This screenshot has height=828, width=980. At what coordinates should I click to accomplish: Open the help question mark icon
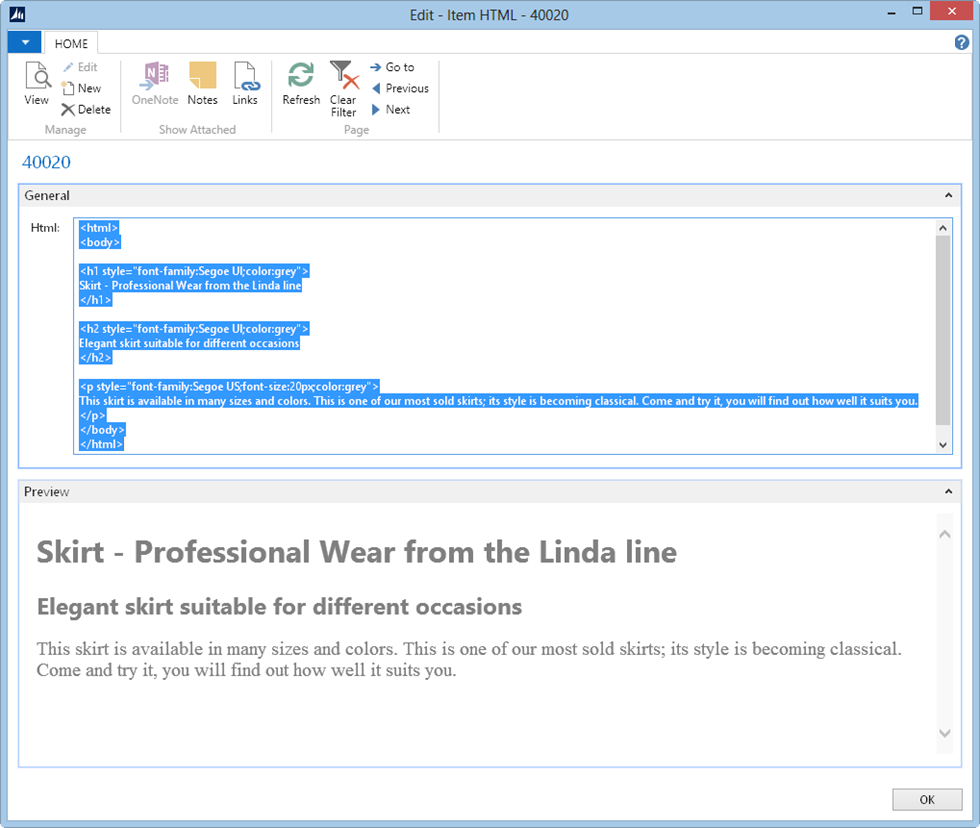pyautogui.click(x=962, y=43)
